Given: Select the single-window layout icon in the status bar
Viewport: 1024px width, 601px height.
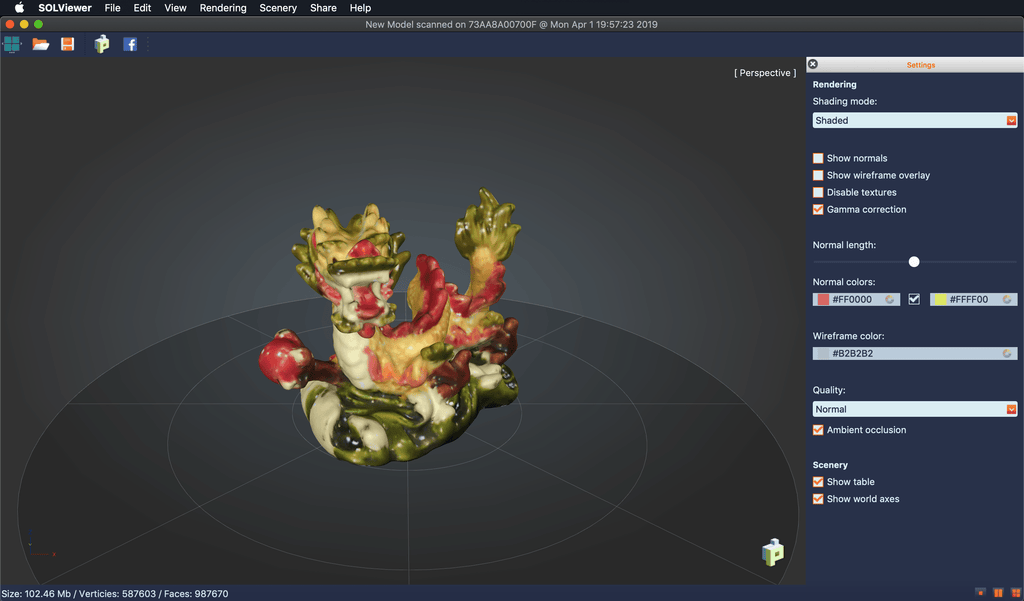Looking at the screenshot, I should [x=980, y=592].
